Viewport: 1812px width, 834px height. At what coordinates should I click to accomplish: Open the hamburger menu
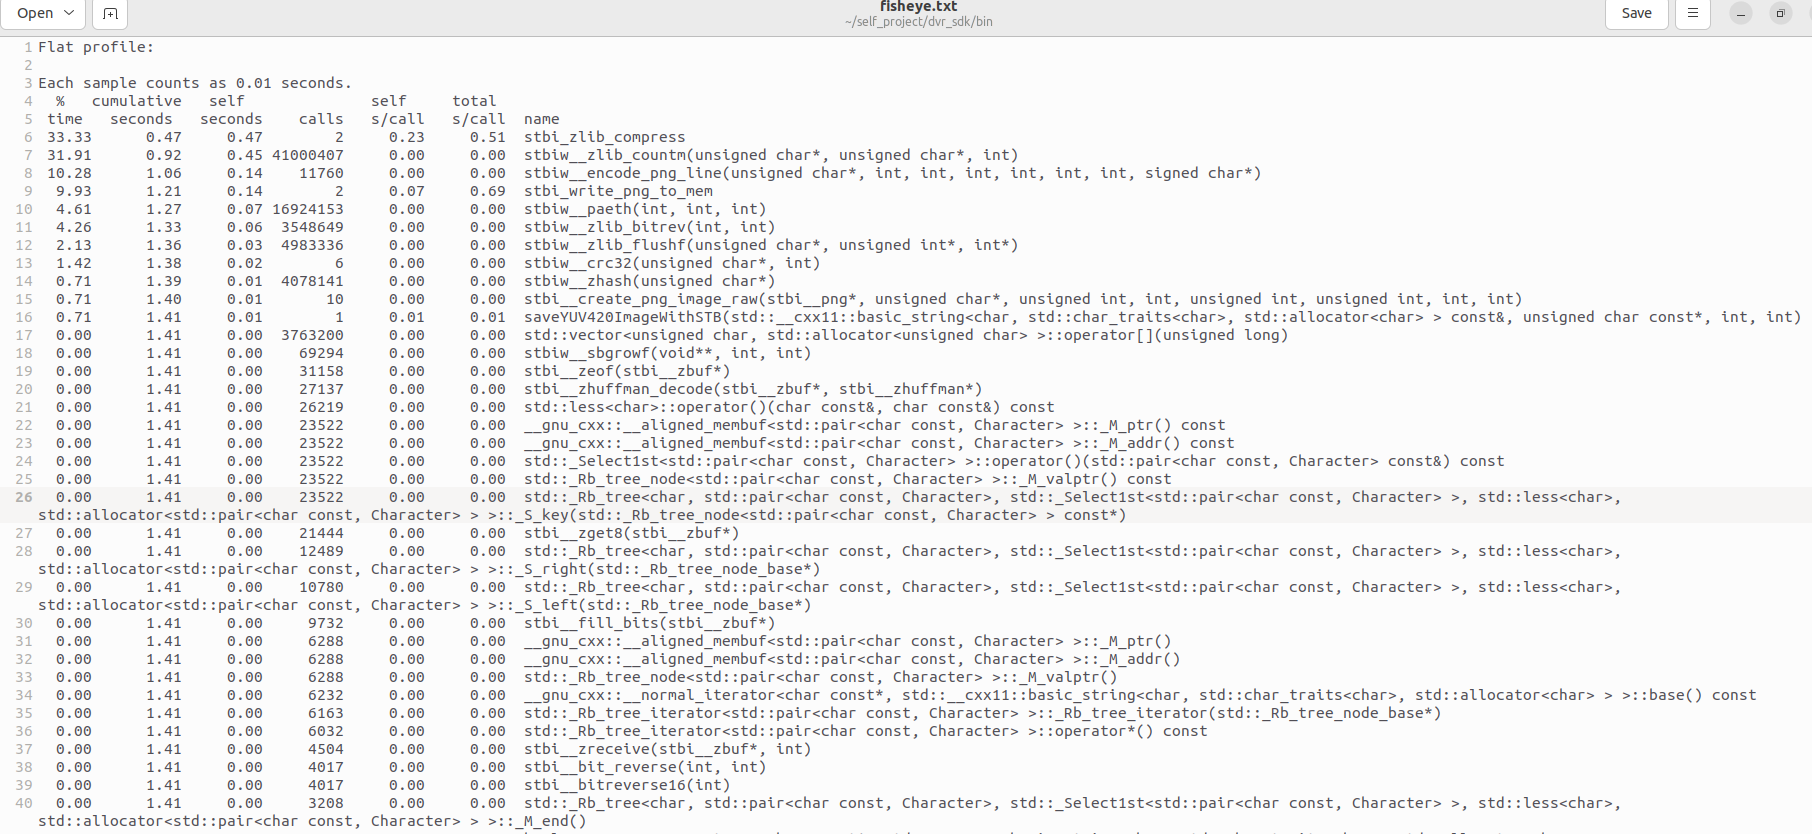point(1692,13)
